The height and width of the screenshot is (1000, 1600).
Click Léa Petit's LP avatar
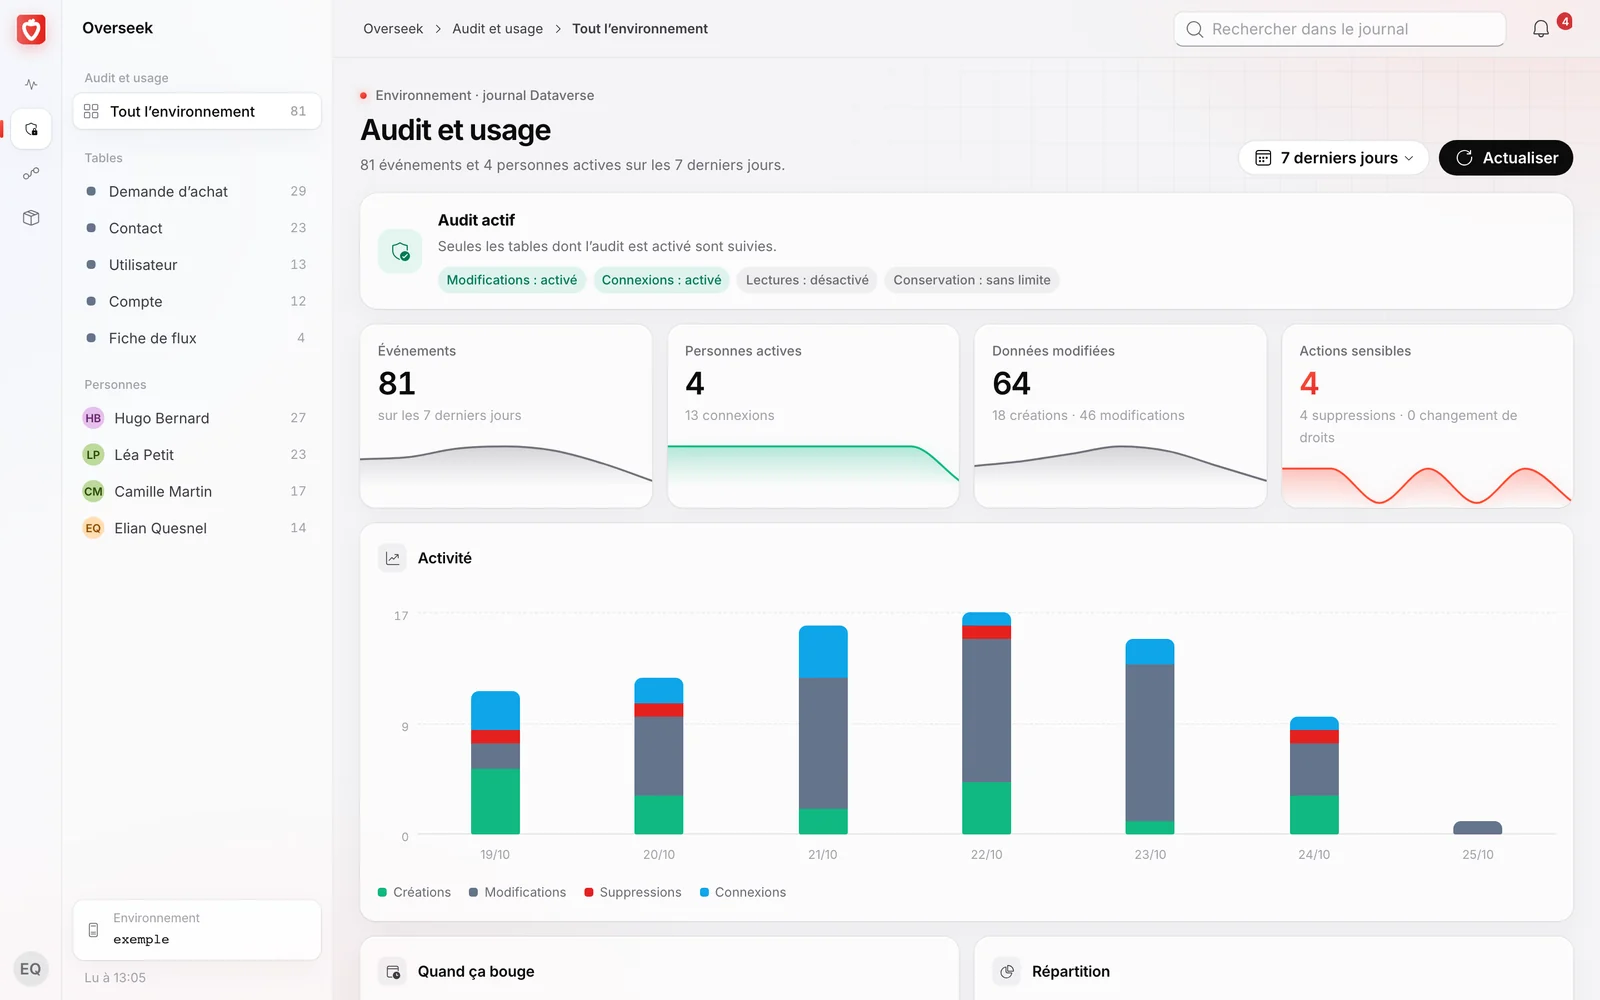pyautogui.click(x=93, y=455)
